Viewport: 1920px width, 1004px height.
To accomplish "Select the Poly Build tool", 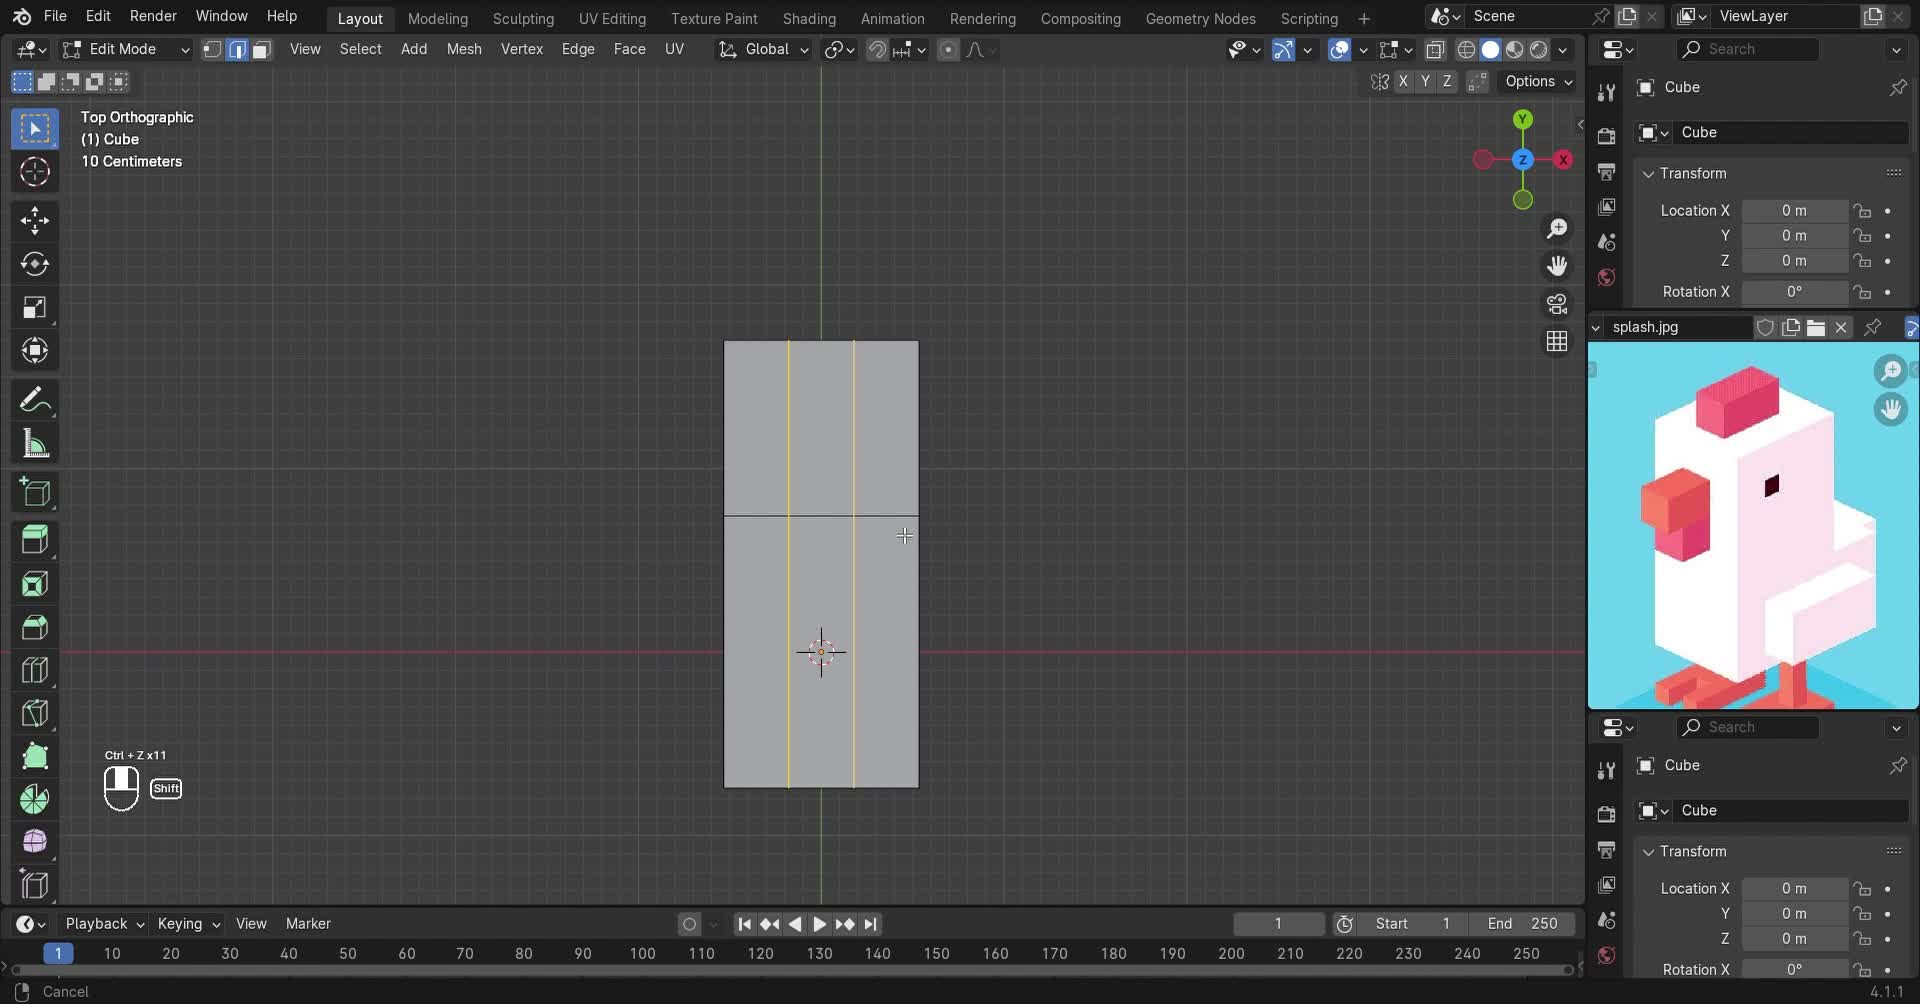I will click(x=35, y=756).
